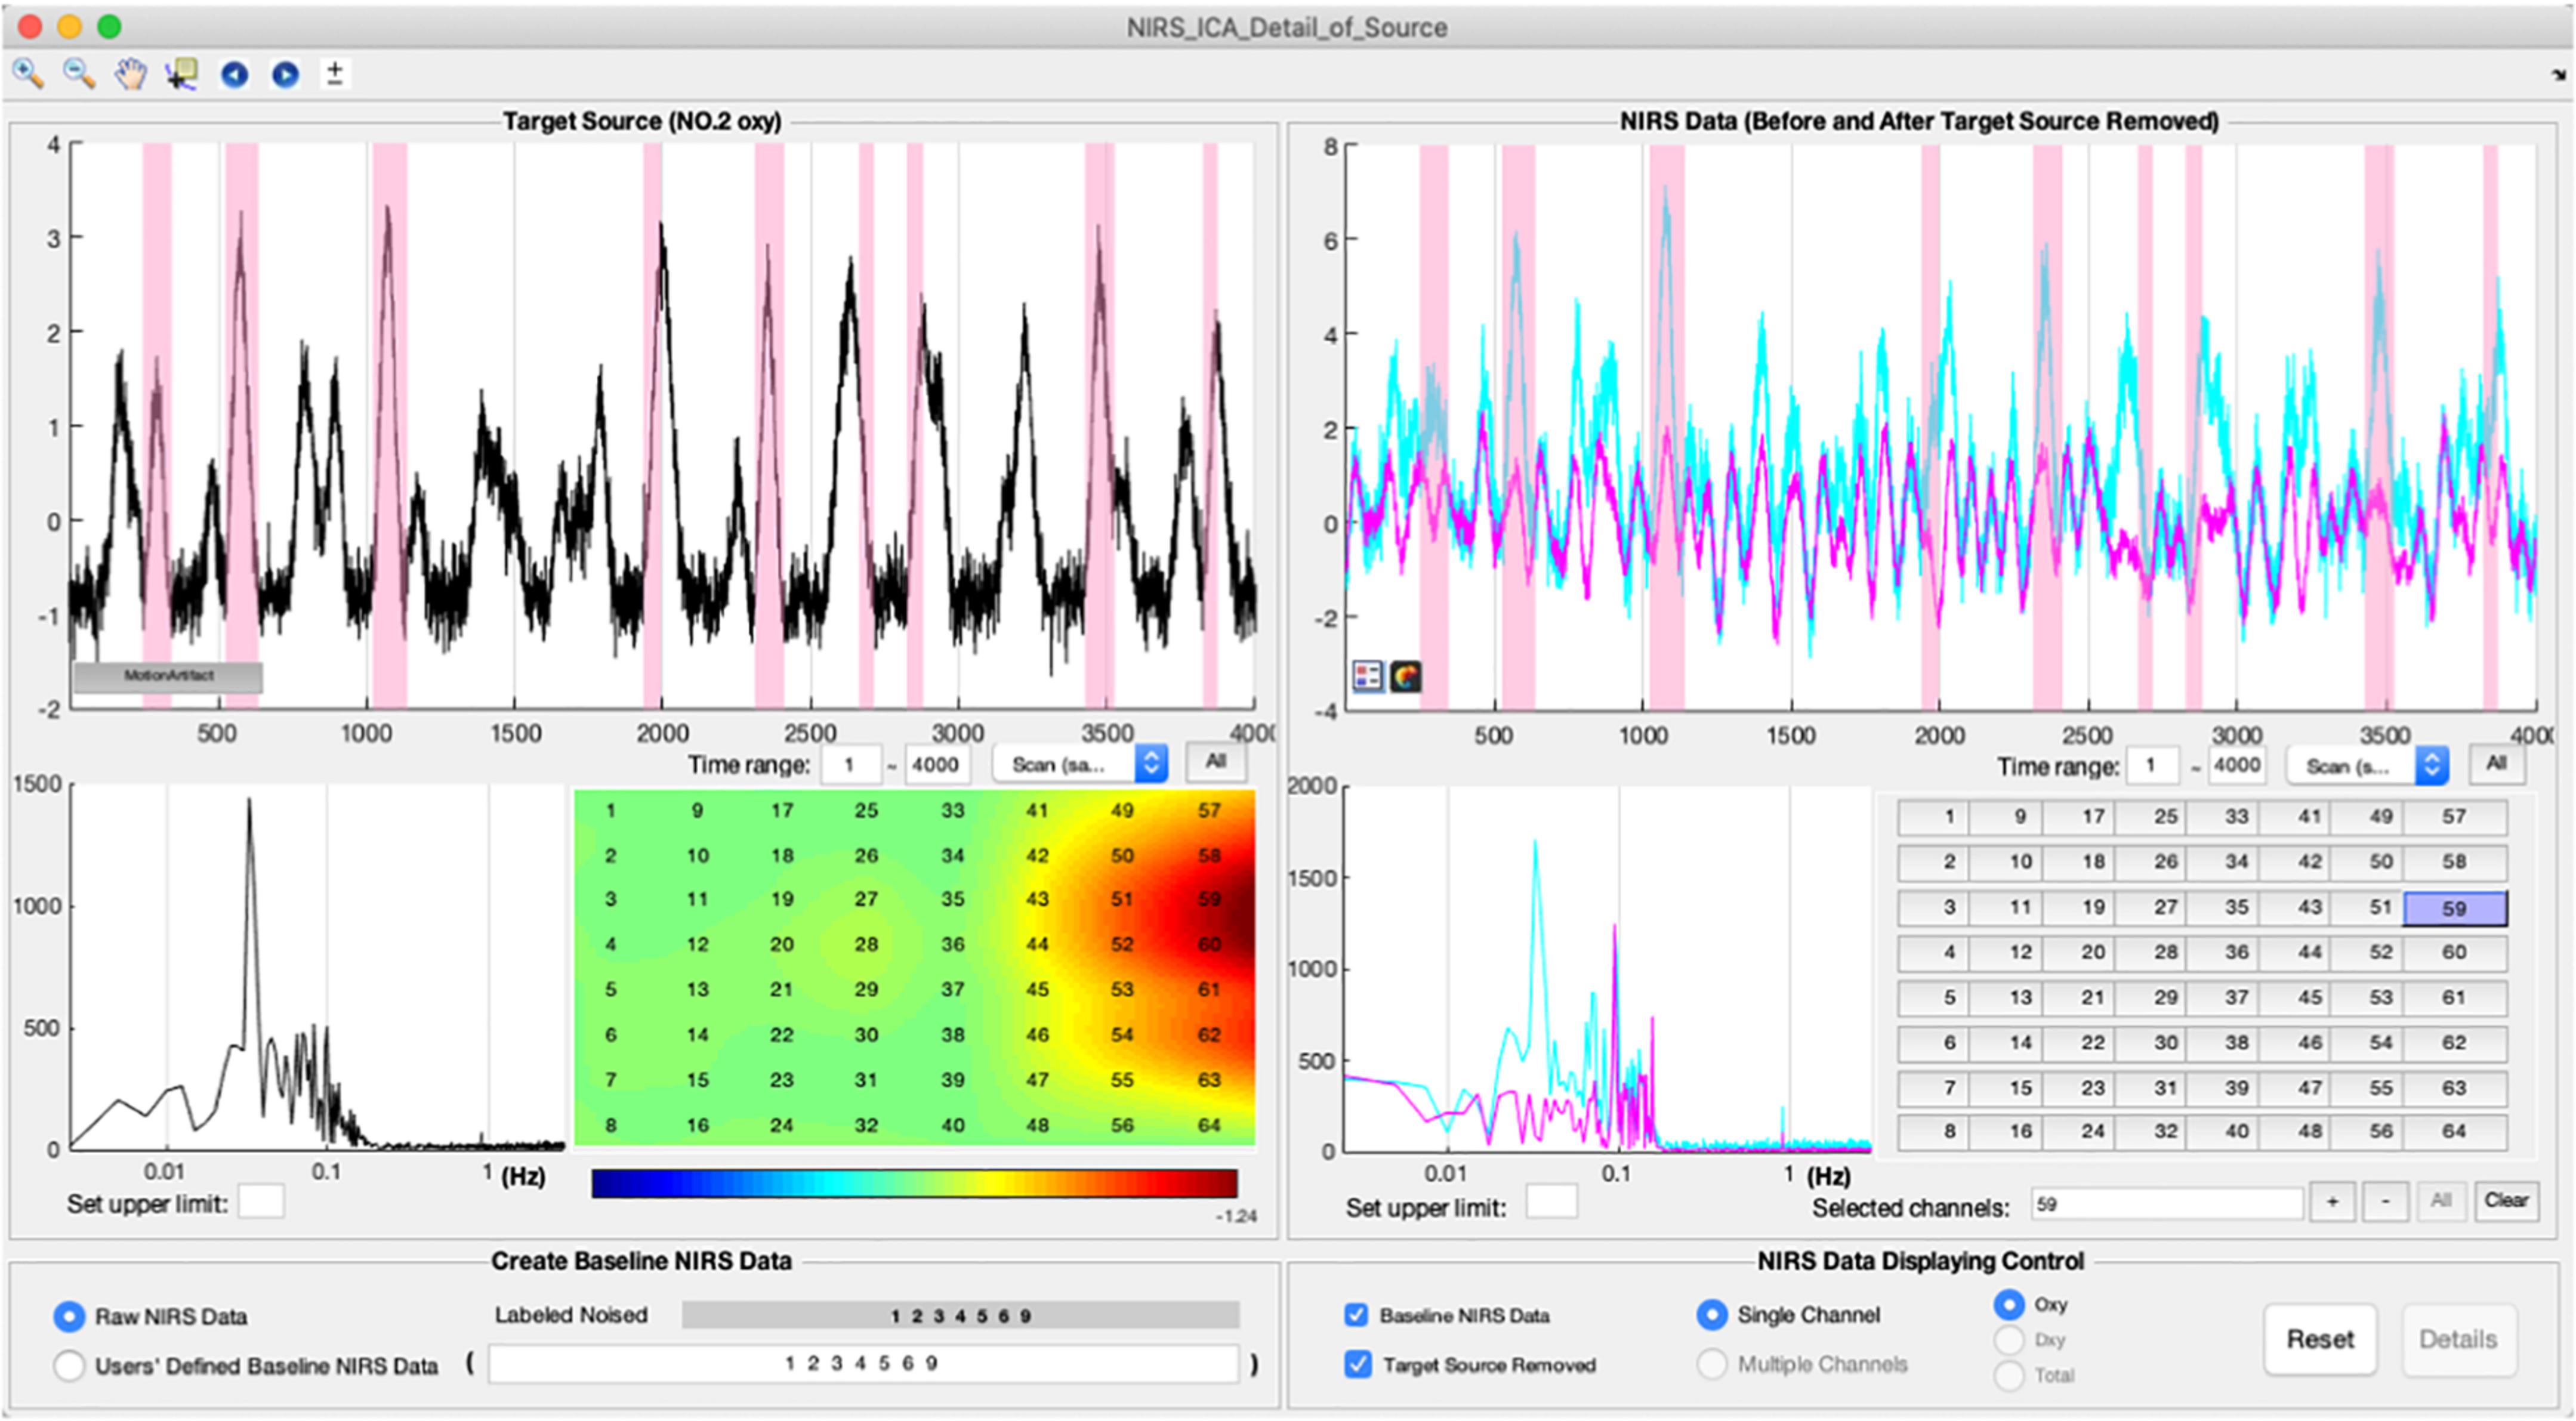Toggle Target Source Removed checkbox
This screenshot has height=1421, width=2576.
pos(1357,1364)
